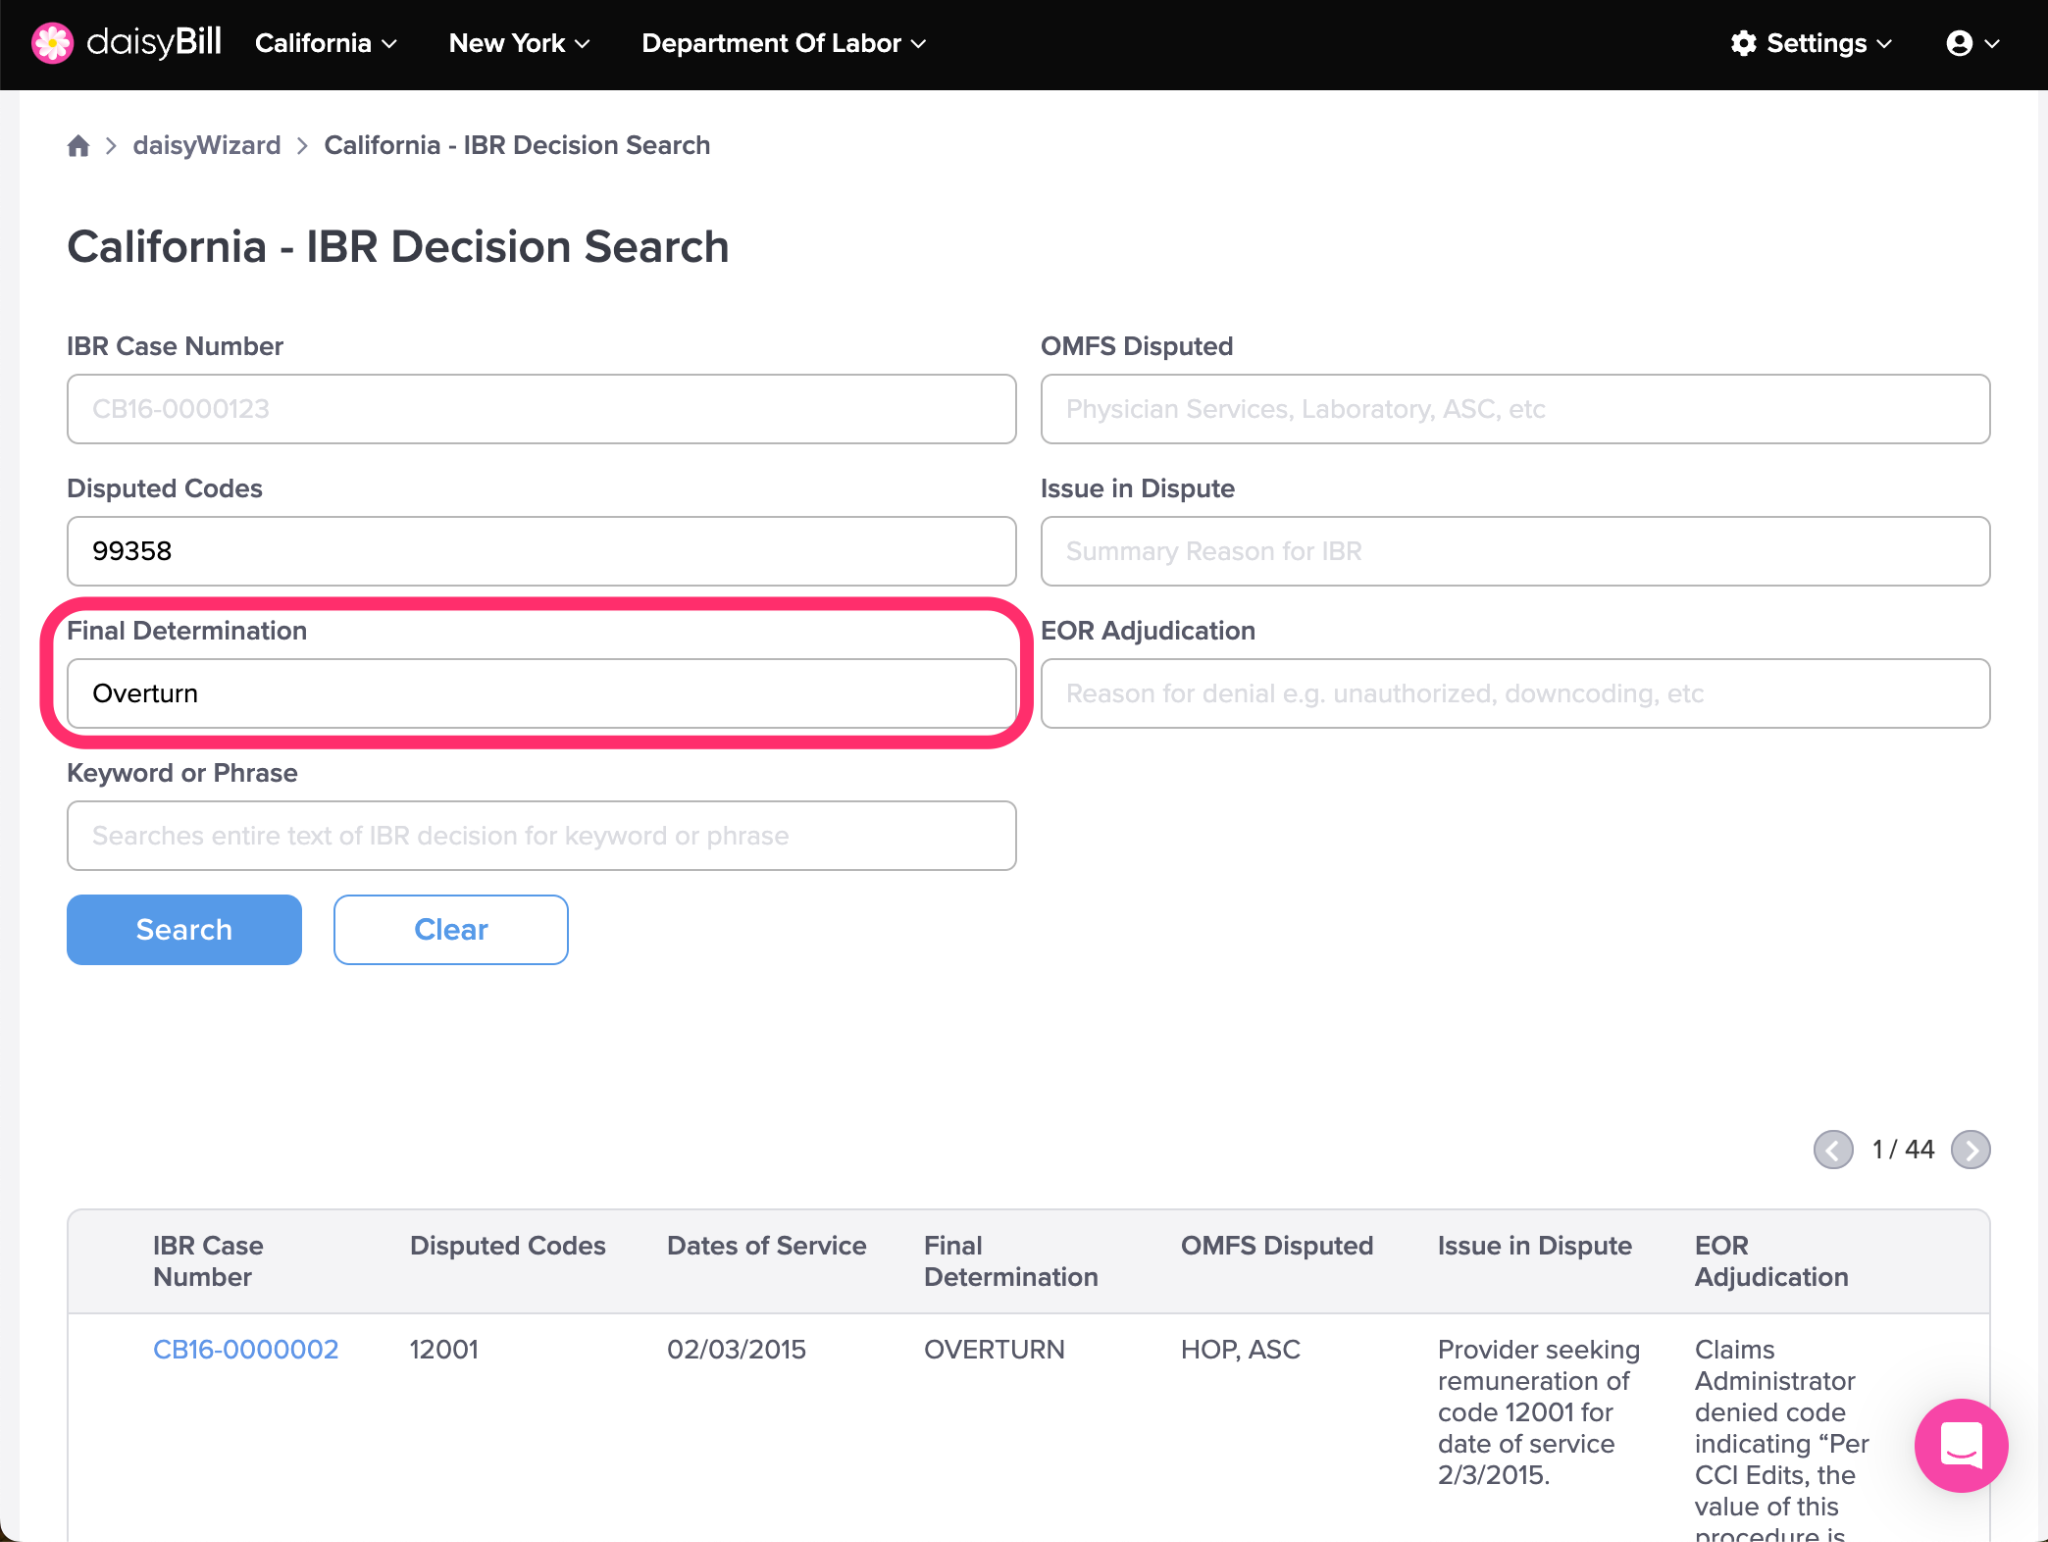Open the user account avatar menu

pyautogui.click(x=1972, y=43)
